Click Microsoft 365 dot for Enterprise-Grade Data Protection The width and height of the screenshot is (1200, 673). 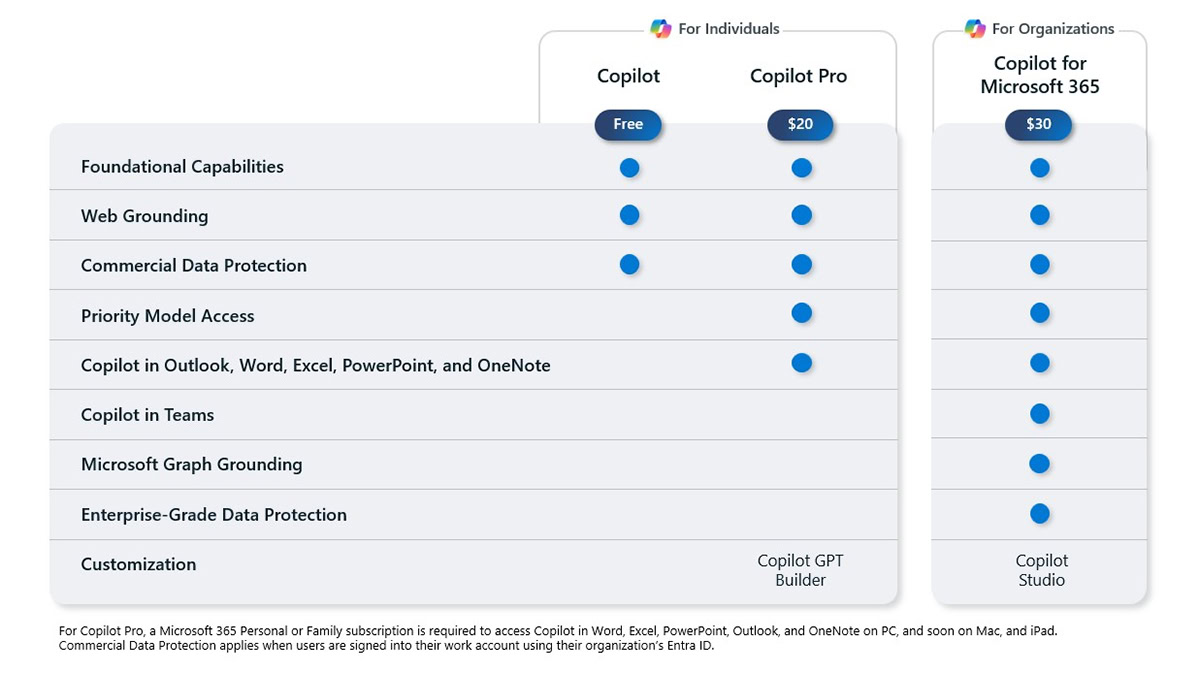1040,514
